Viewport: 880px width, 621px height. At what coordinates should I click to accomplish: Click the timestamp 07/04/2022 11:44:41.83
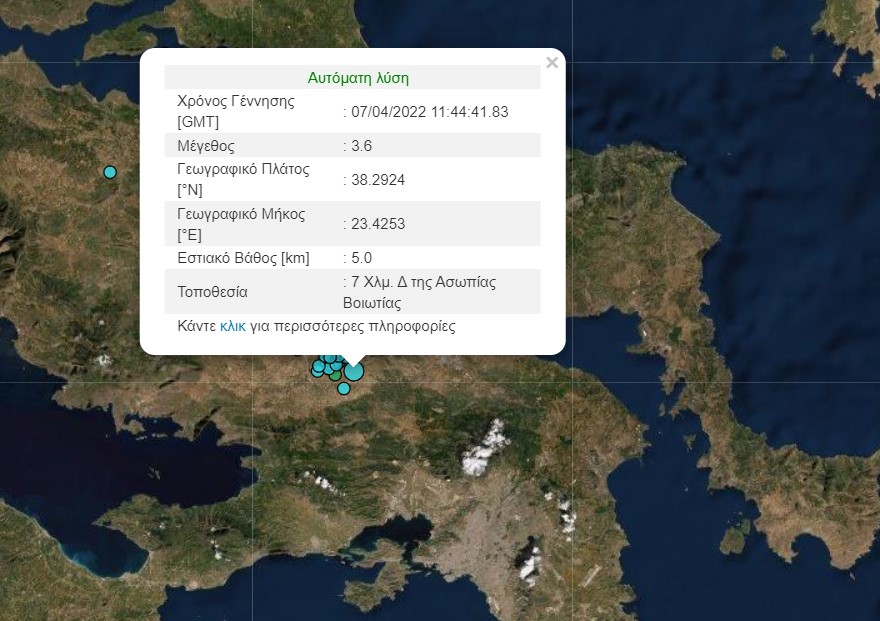428,111
